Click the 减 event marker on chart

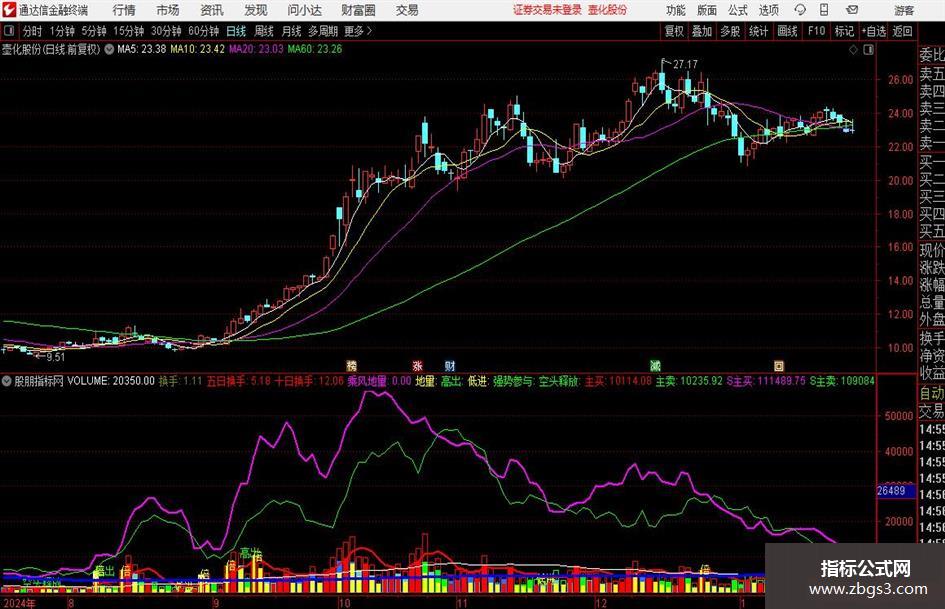click(x=655, y=365)
